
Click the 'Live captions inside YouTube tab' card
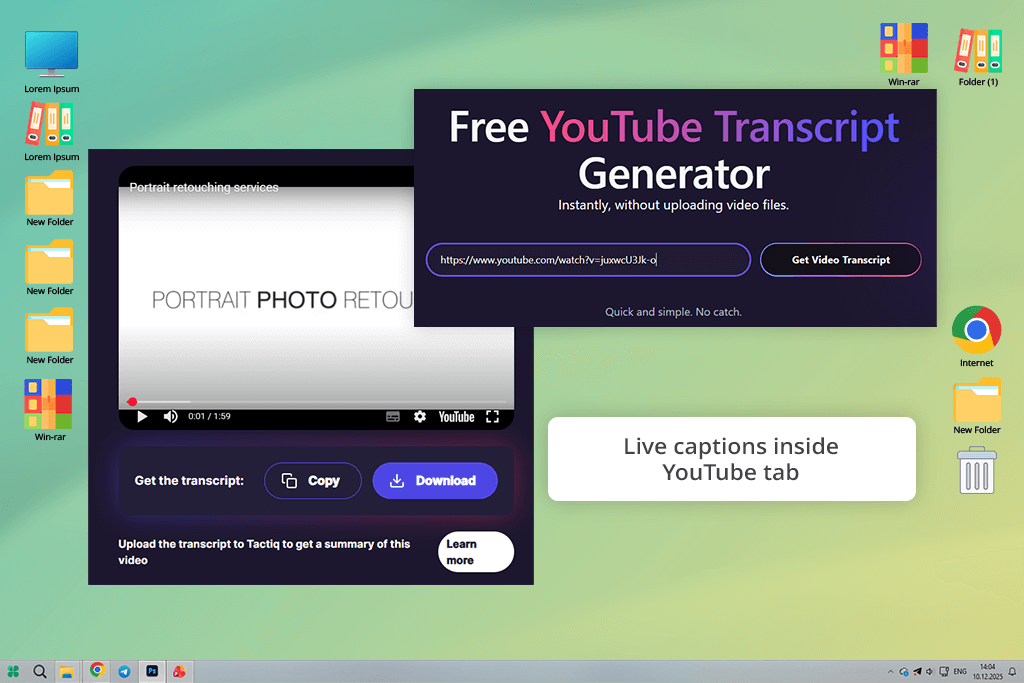pyautogui.click(x=731, y=459)
